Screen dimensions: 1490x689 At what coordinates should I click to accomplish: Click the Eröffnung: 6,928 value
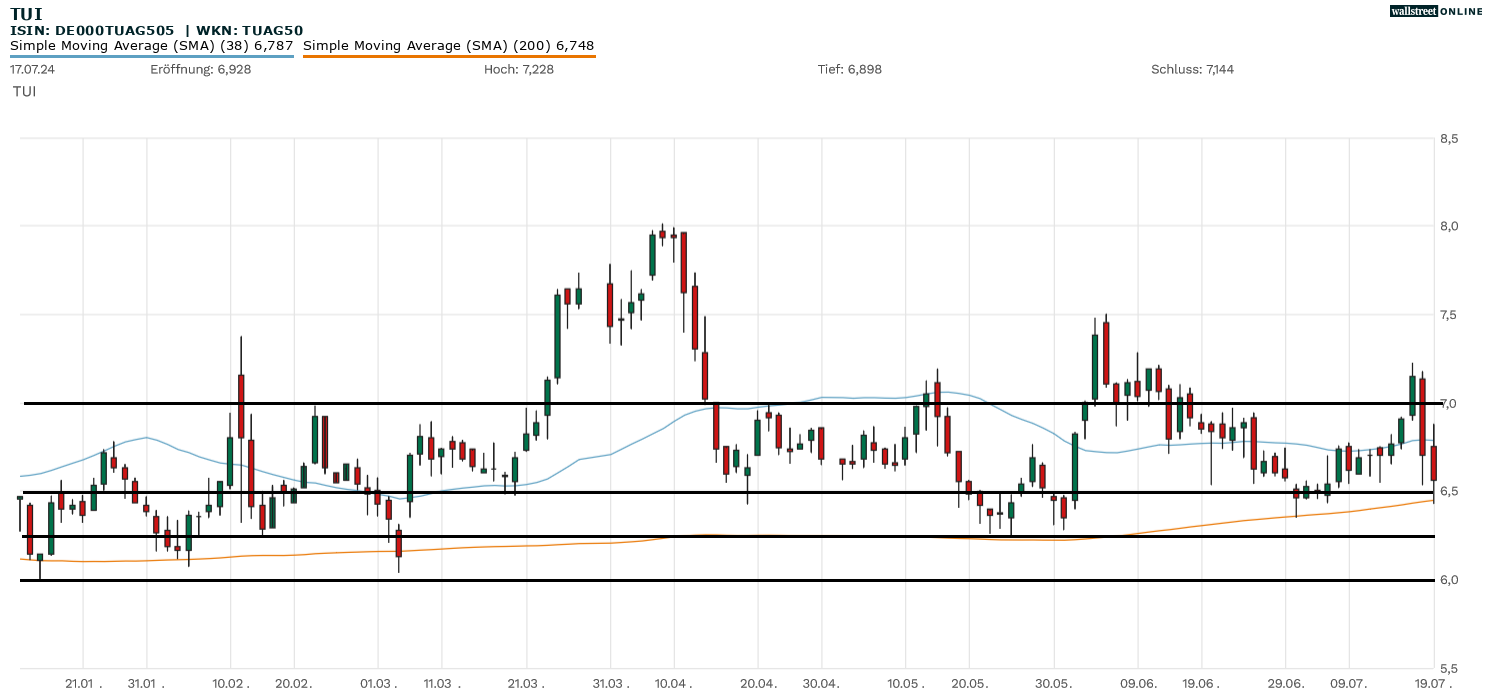(x=201, y=70)
